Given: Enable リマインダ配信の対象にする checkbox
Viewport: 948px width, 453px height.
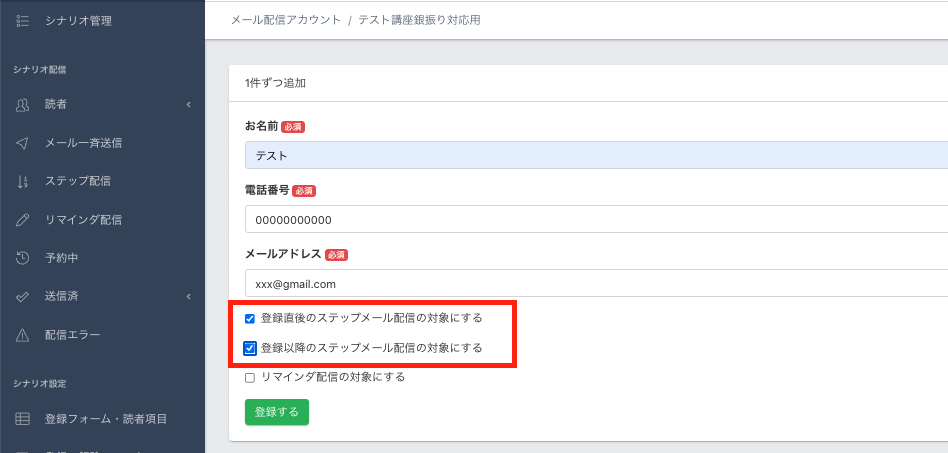Looking at the screenshot, I should 250,378.
